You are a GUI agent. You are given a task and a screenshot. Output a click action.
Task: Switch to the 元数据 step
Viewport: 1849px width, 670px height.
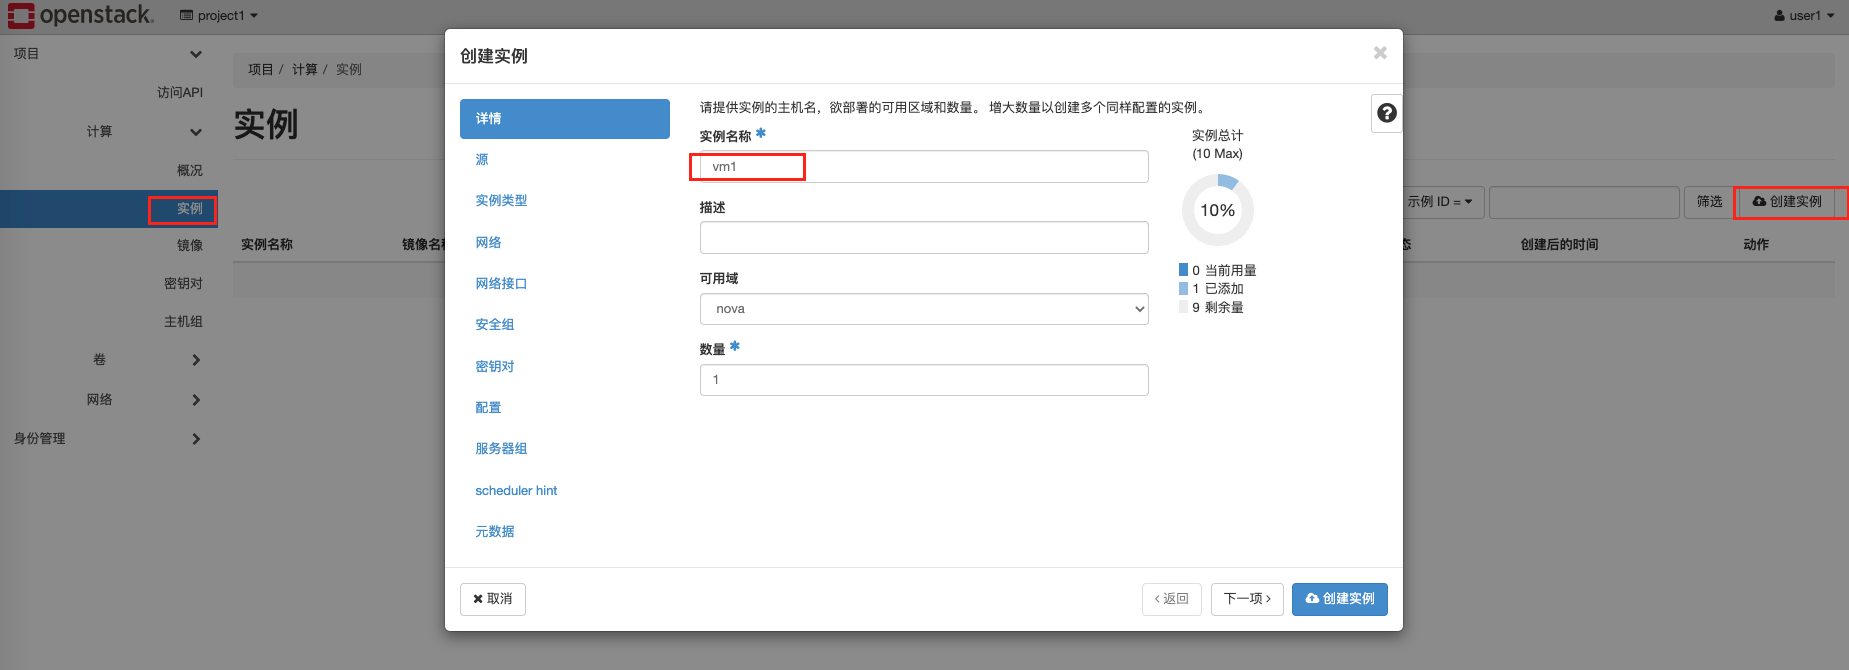coord(494,531)
